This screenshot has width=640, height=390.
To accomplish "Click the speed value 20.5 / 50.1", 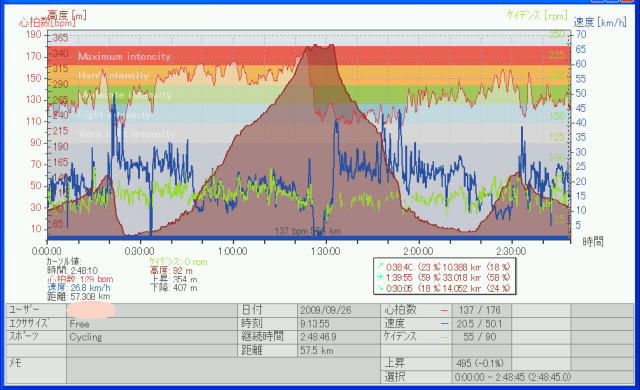I will [479, 324].
